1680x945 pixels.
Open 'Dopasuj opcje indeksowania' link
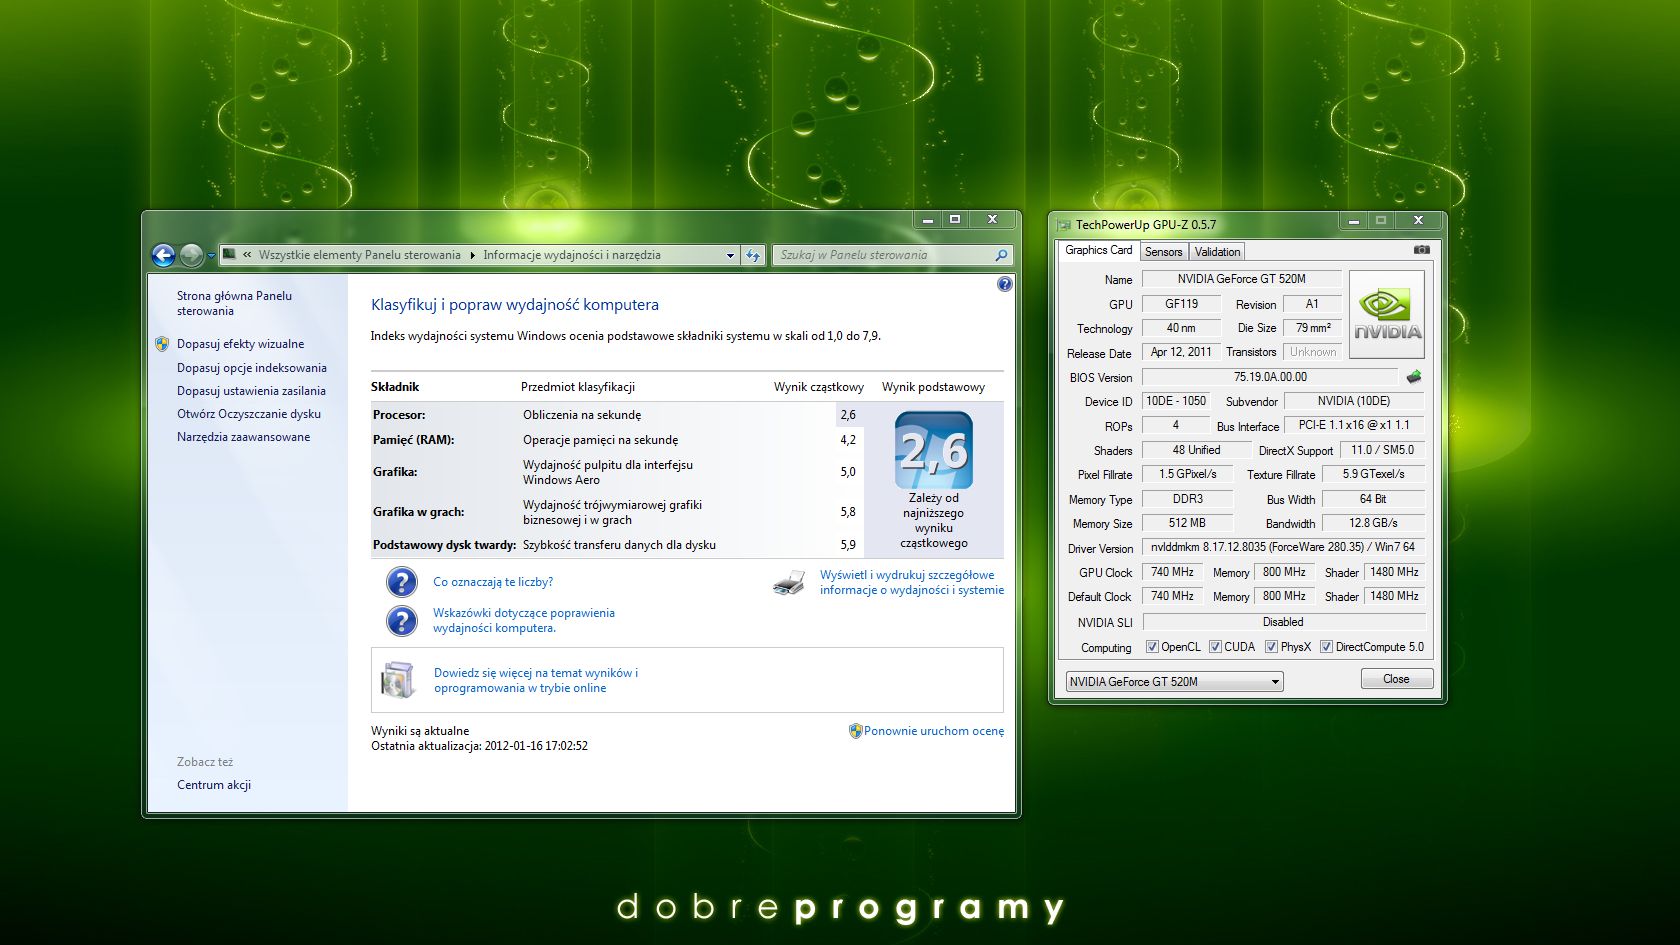coord(252,368)
